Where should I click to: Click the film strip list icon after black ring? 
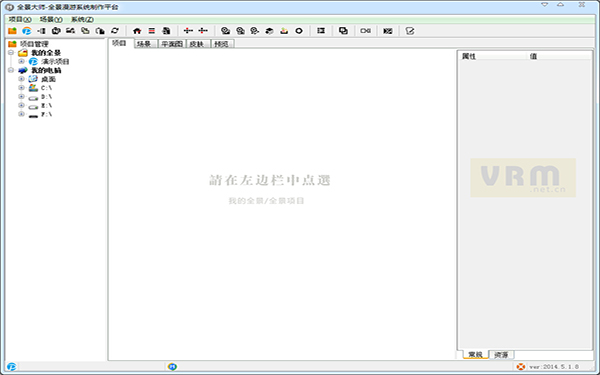tap(321, 31)
